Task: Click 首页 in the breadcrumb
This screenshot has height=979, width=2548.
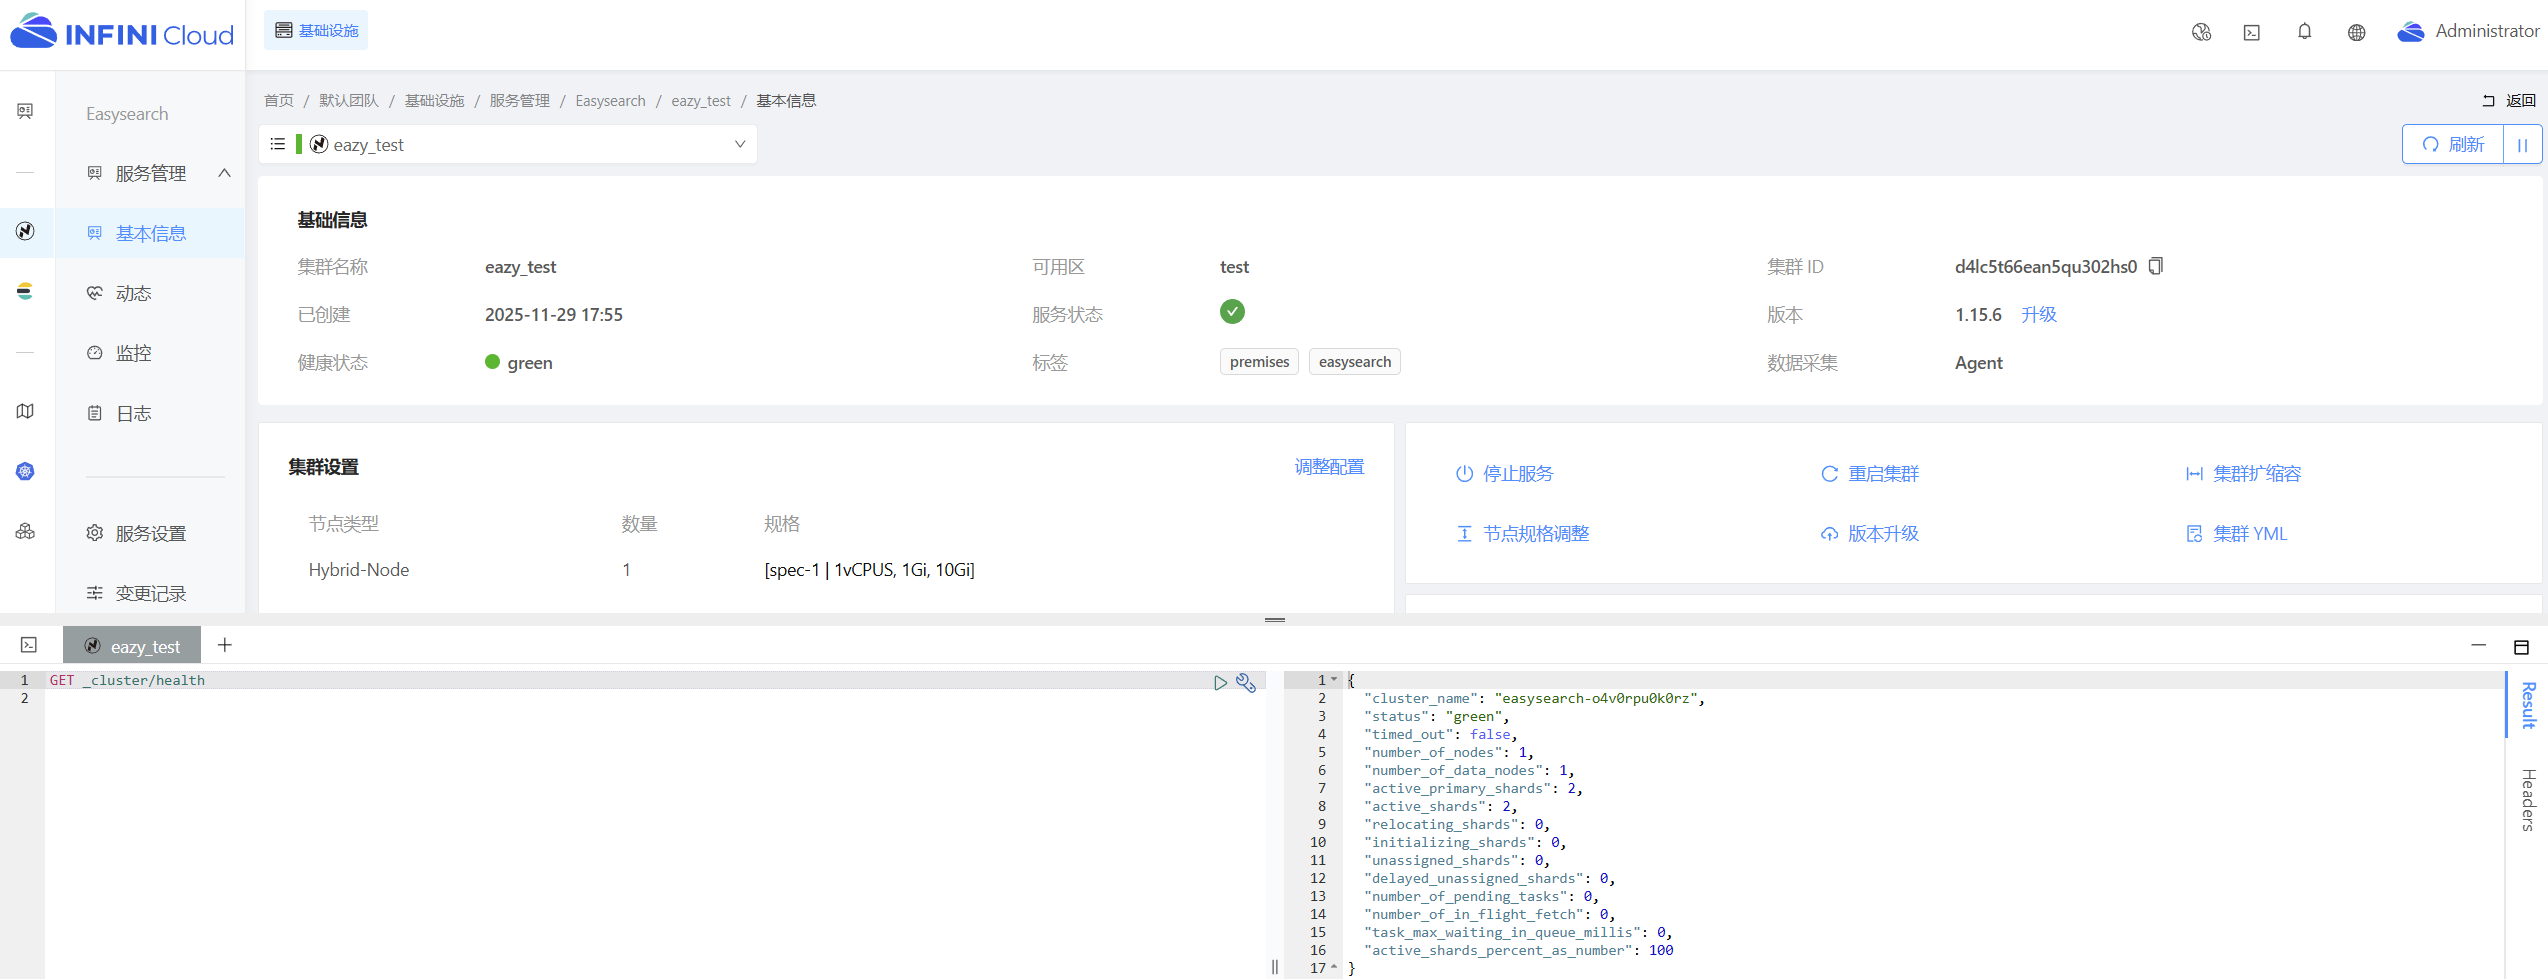Action: coord(278,101)
